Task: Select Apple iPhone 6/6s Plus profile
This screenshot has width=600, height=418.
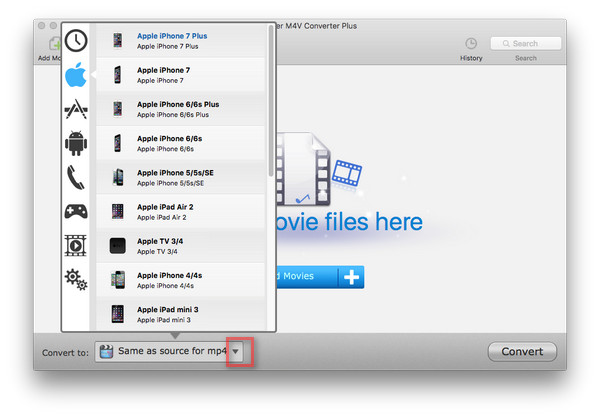Action: pyautogui.click(x=180, y=109)
